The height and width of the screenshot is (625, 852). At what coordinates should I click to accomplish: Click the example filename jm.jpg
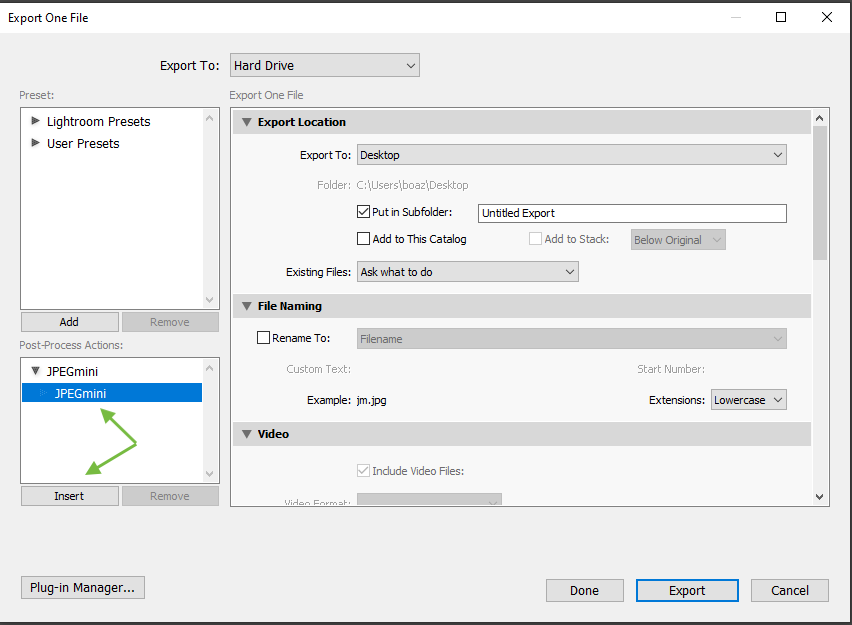coord(372,401)
